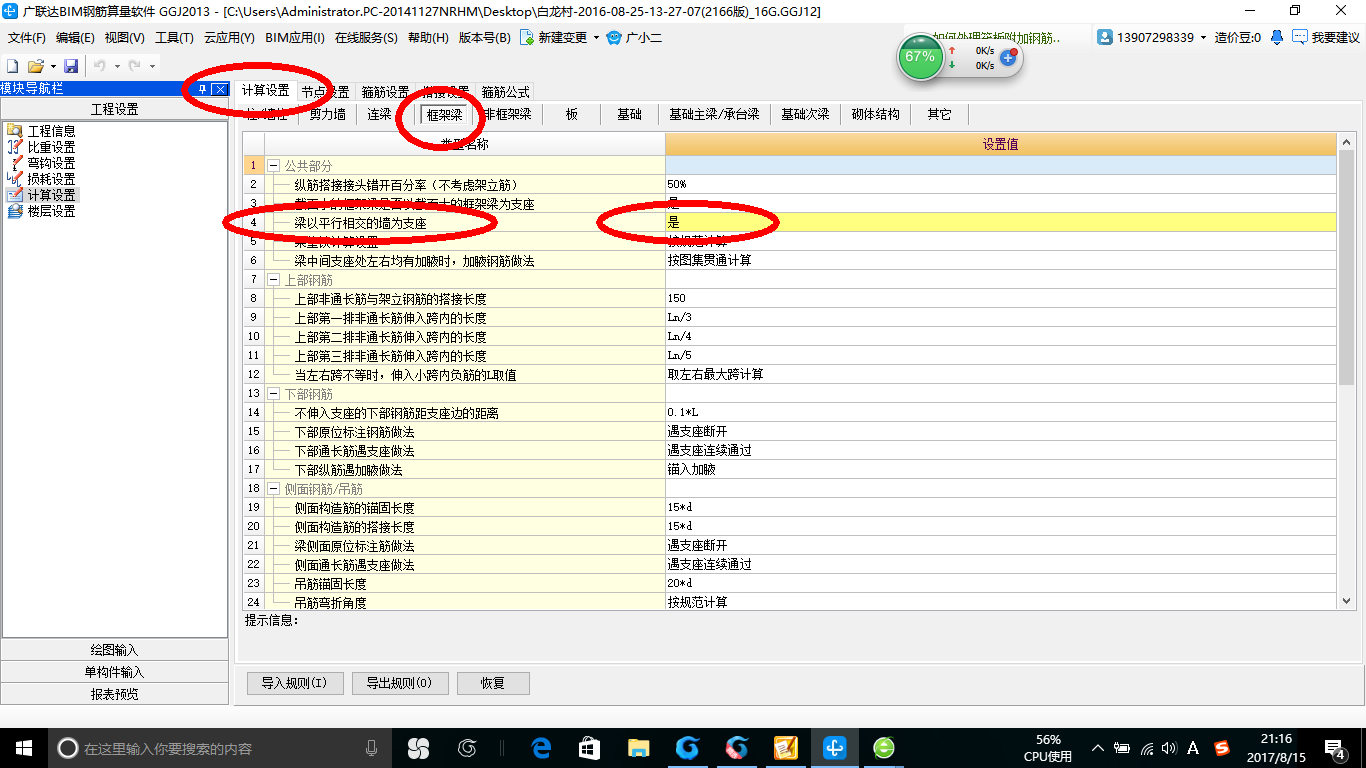Image resolution: width=1366 pixels, height=768 pixels.
Task: Open dropdown arrow after 新建变更
Action: click(x=596, y=38)
